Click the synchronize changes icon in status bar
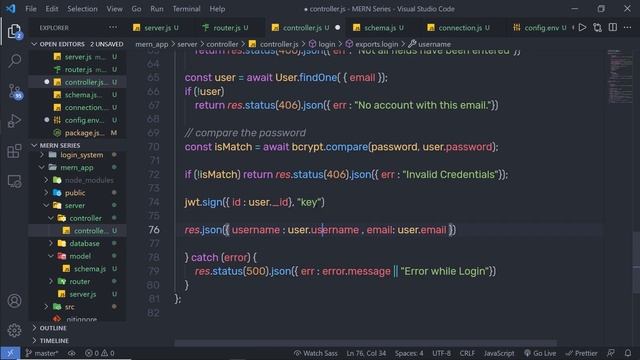 point(72,353)
